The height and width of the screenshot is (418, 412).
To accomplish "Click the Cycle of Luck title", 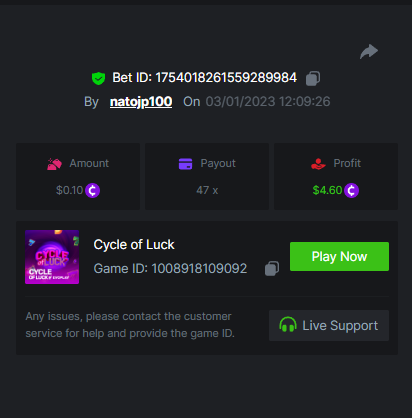I will pos(134,245).
